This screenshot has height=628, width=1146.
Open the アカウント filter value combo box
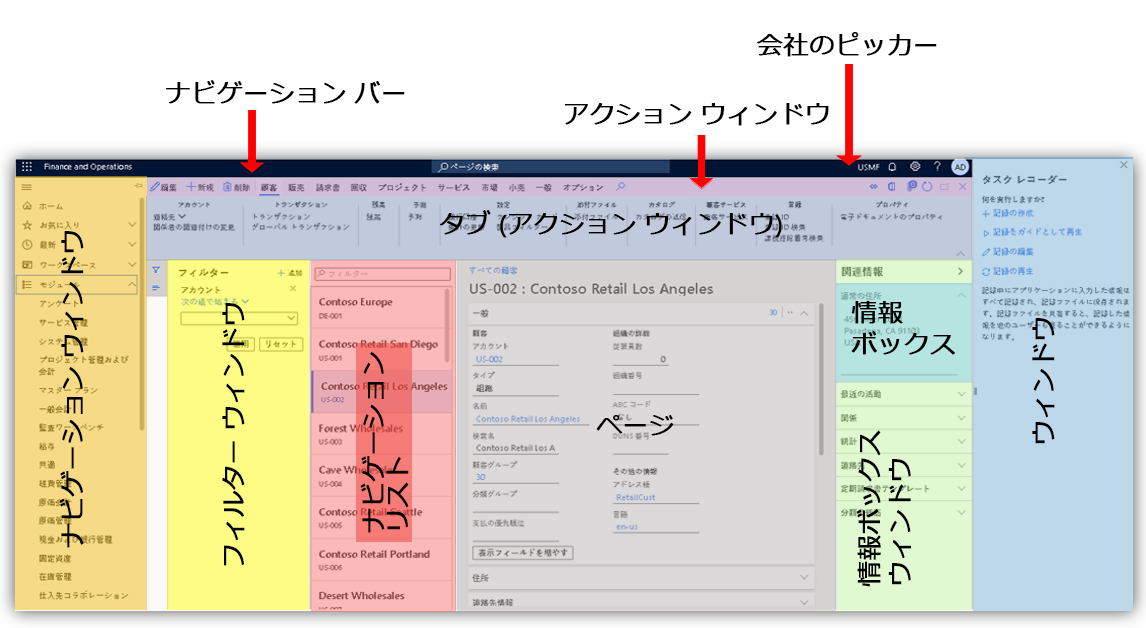(x=239, y=318)
